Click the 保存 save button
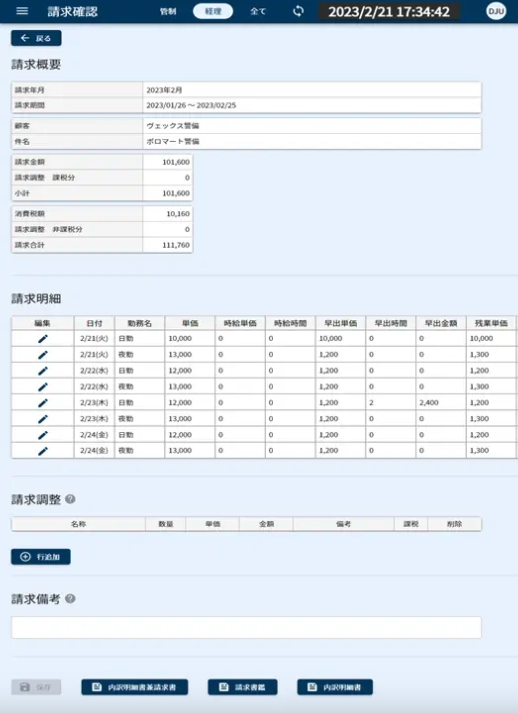 click(x=36, y=687)
